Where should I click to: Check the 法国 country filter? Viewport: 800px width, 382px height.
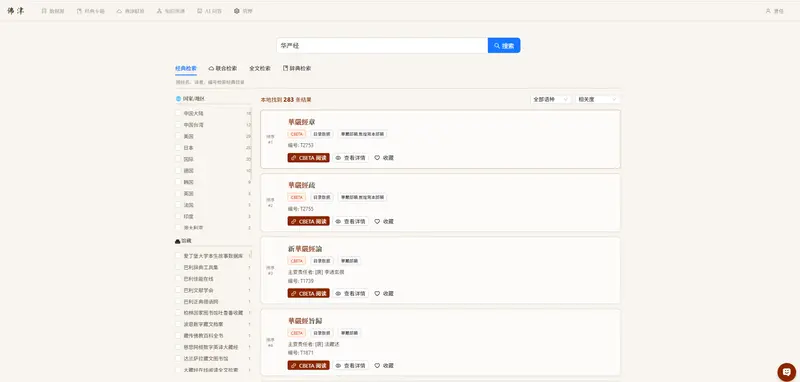tap(178, 205)
